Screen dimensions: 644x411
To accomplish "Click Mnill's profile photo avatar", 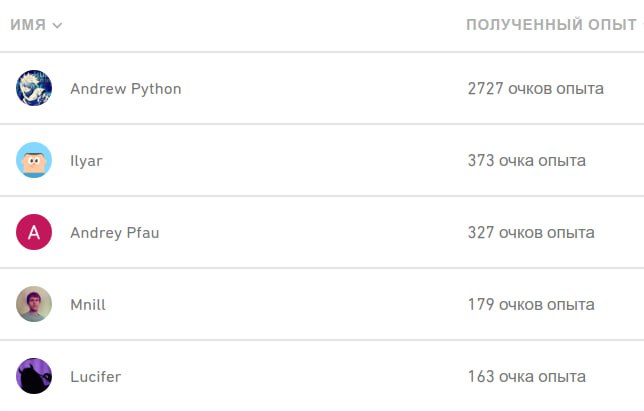I will pyautogui.click(x=34, y=304).
